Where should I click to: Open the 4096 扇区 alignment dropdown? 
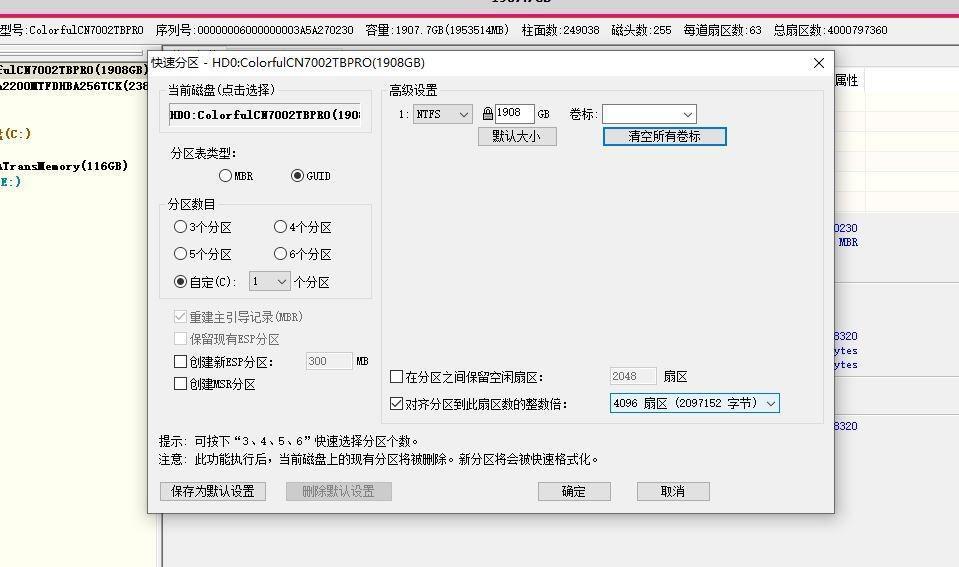point(694,403)
